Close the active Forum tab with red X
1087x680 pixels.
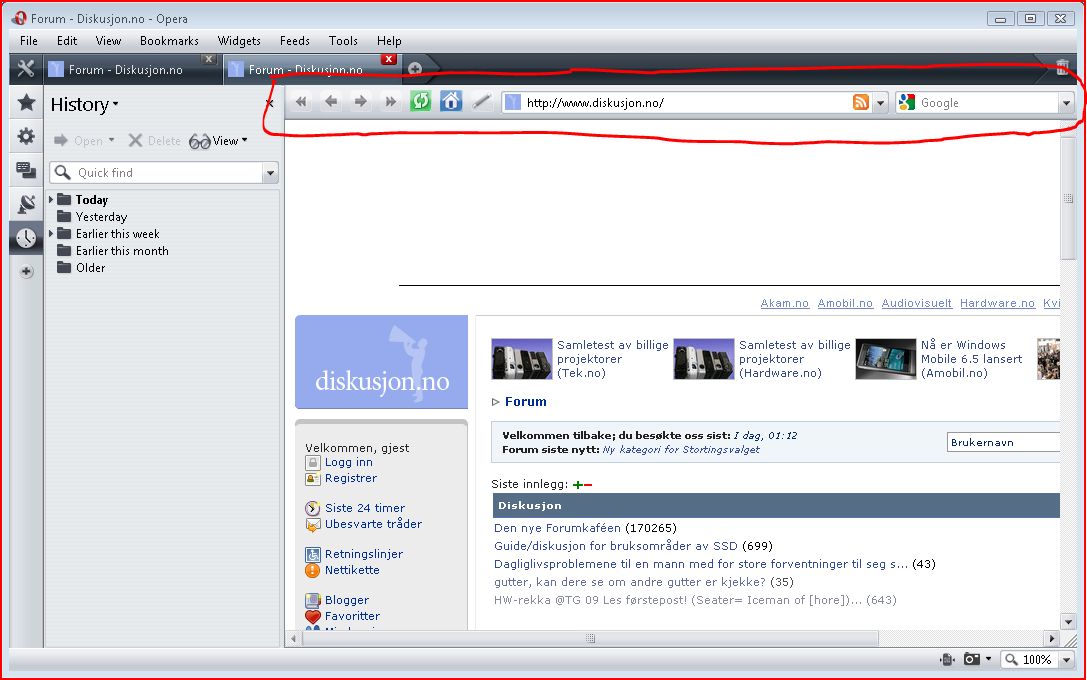389,60
